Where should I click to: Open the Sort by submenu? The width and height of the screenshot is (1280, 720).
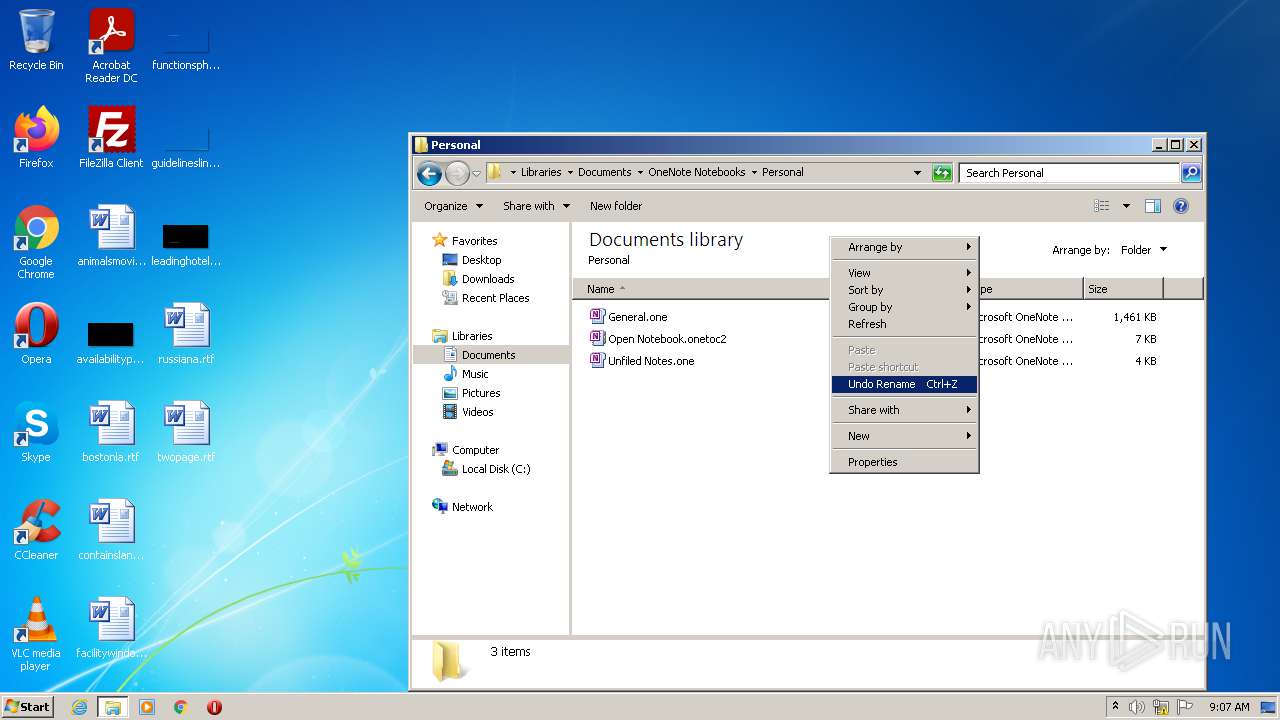click(904, 290)
